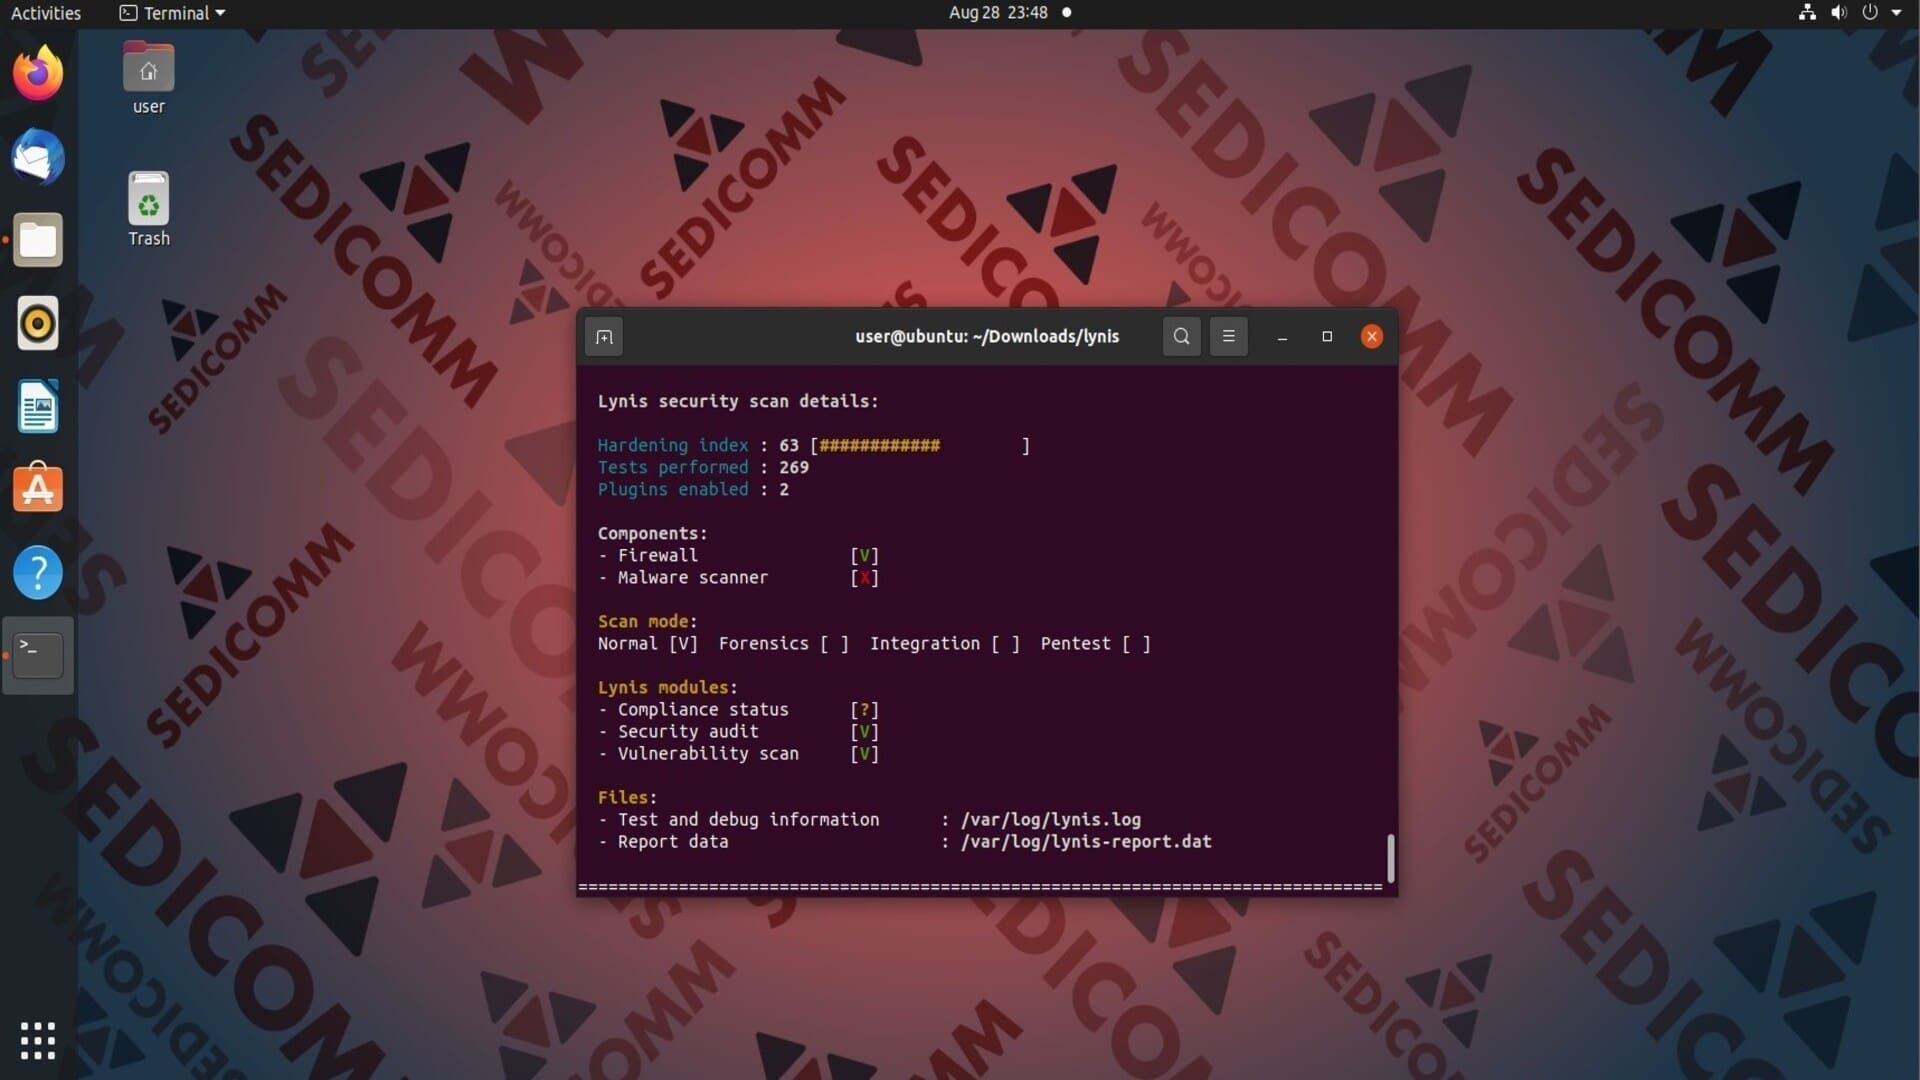1920x1080 pixels.
Task: Click the Security audit [V] marker
Action: [864, 732]
